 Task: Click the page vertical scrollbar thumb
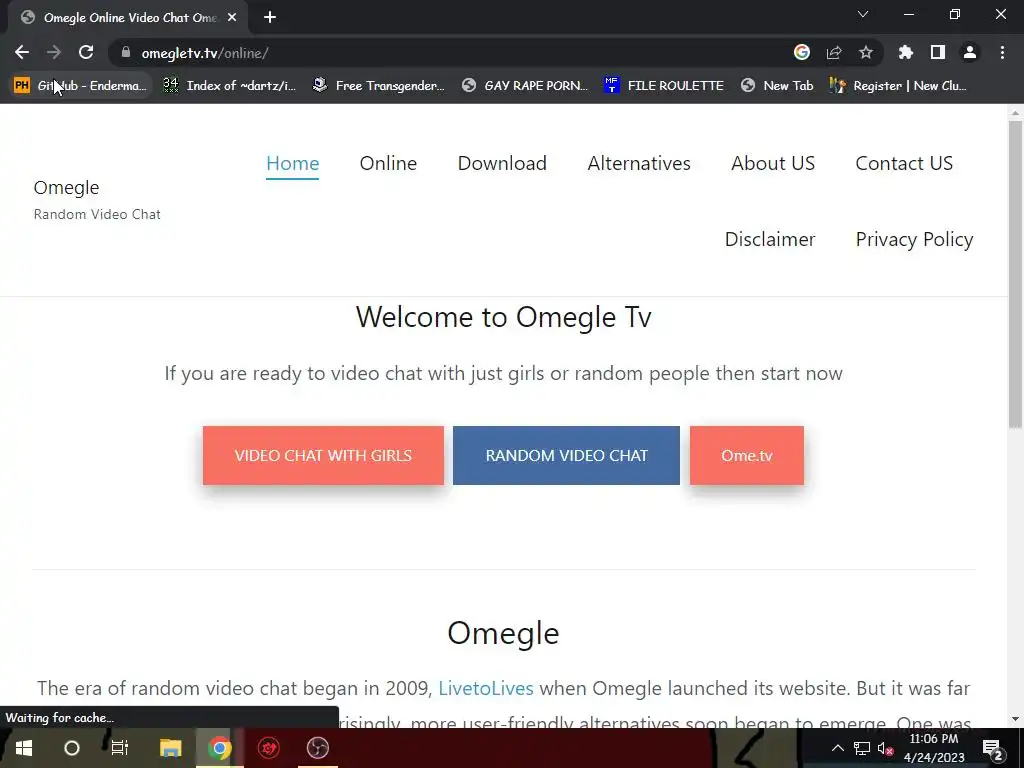[x=1015, y=274]
